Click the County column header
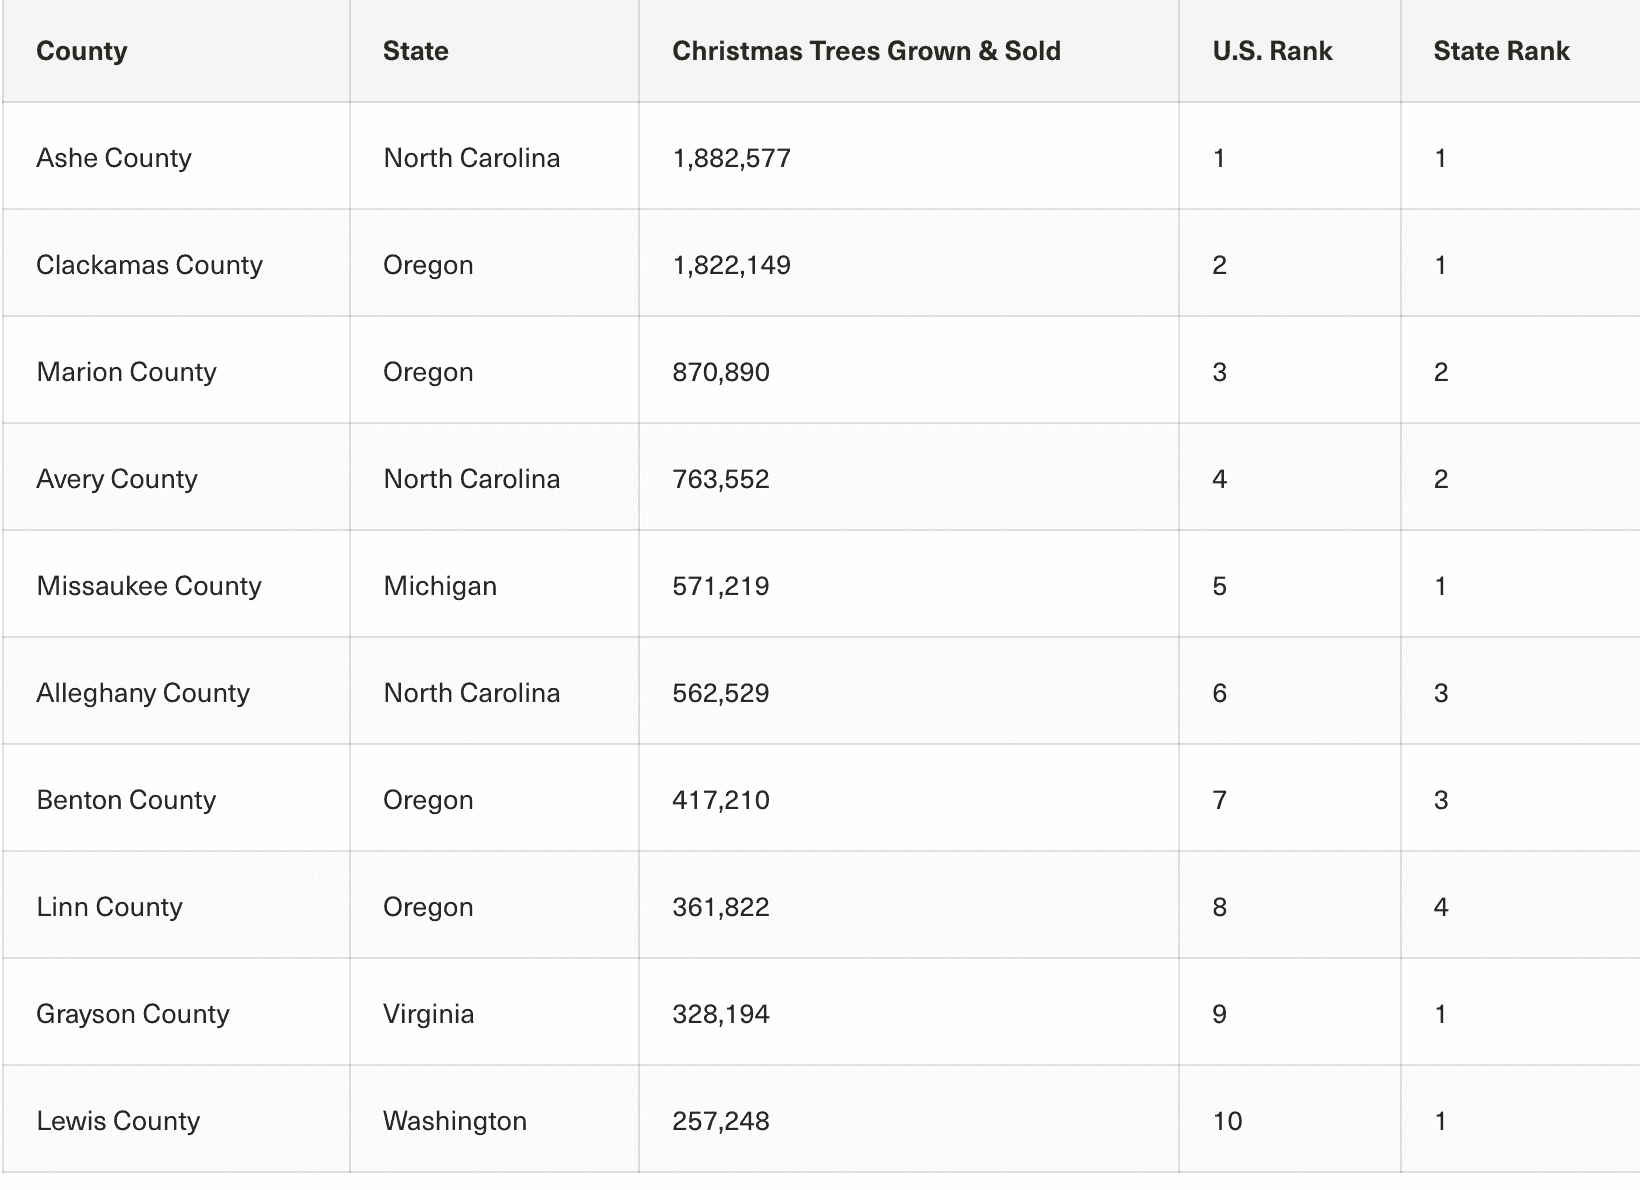The image size is (1640, 1190). point(82,51)
